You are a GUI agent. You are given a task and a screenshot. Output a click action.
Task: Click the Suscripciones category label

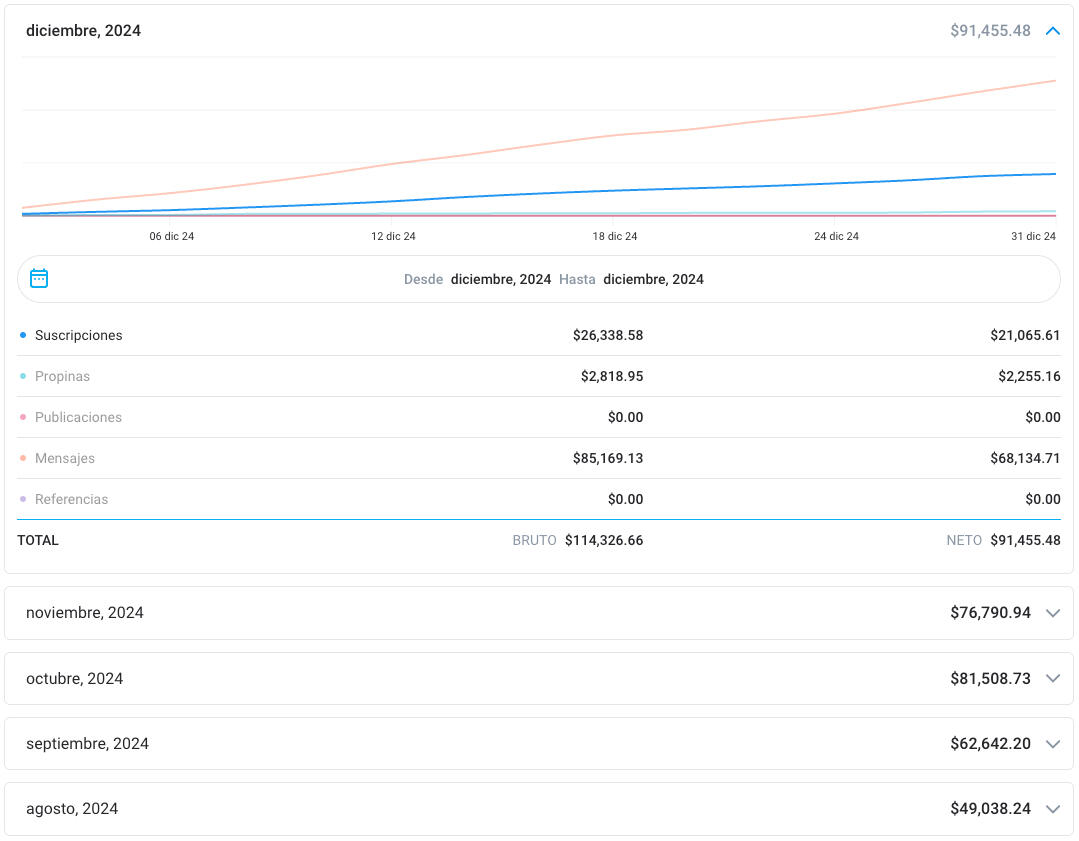(x=78, y=335)
